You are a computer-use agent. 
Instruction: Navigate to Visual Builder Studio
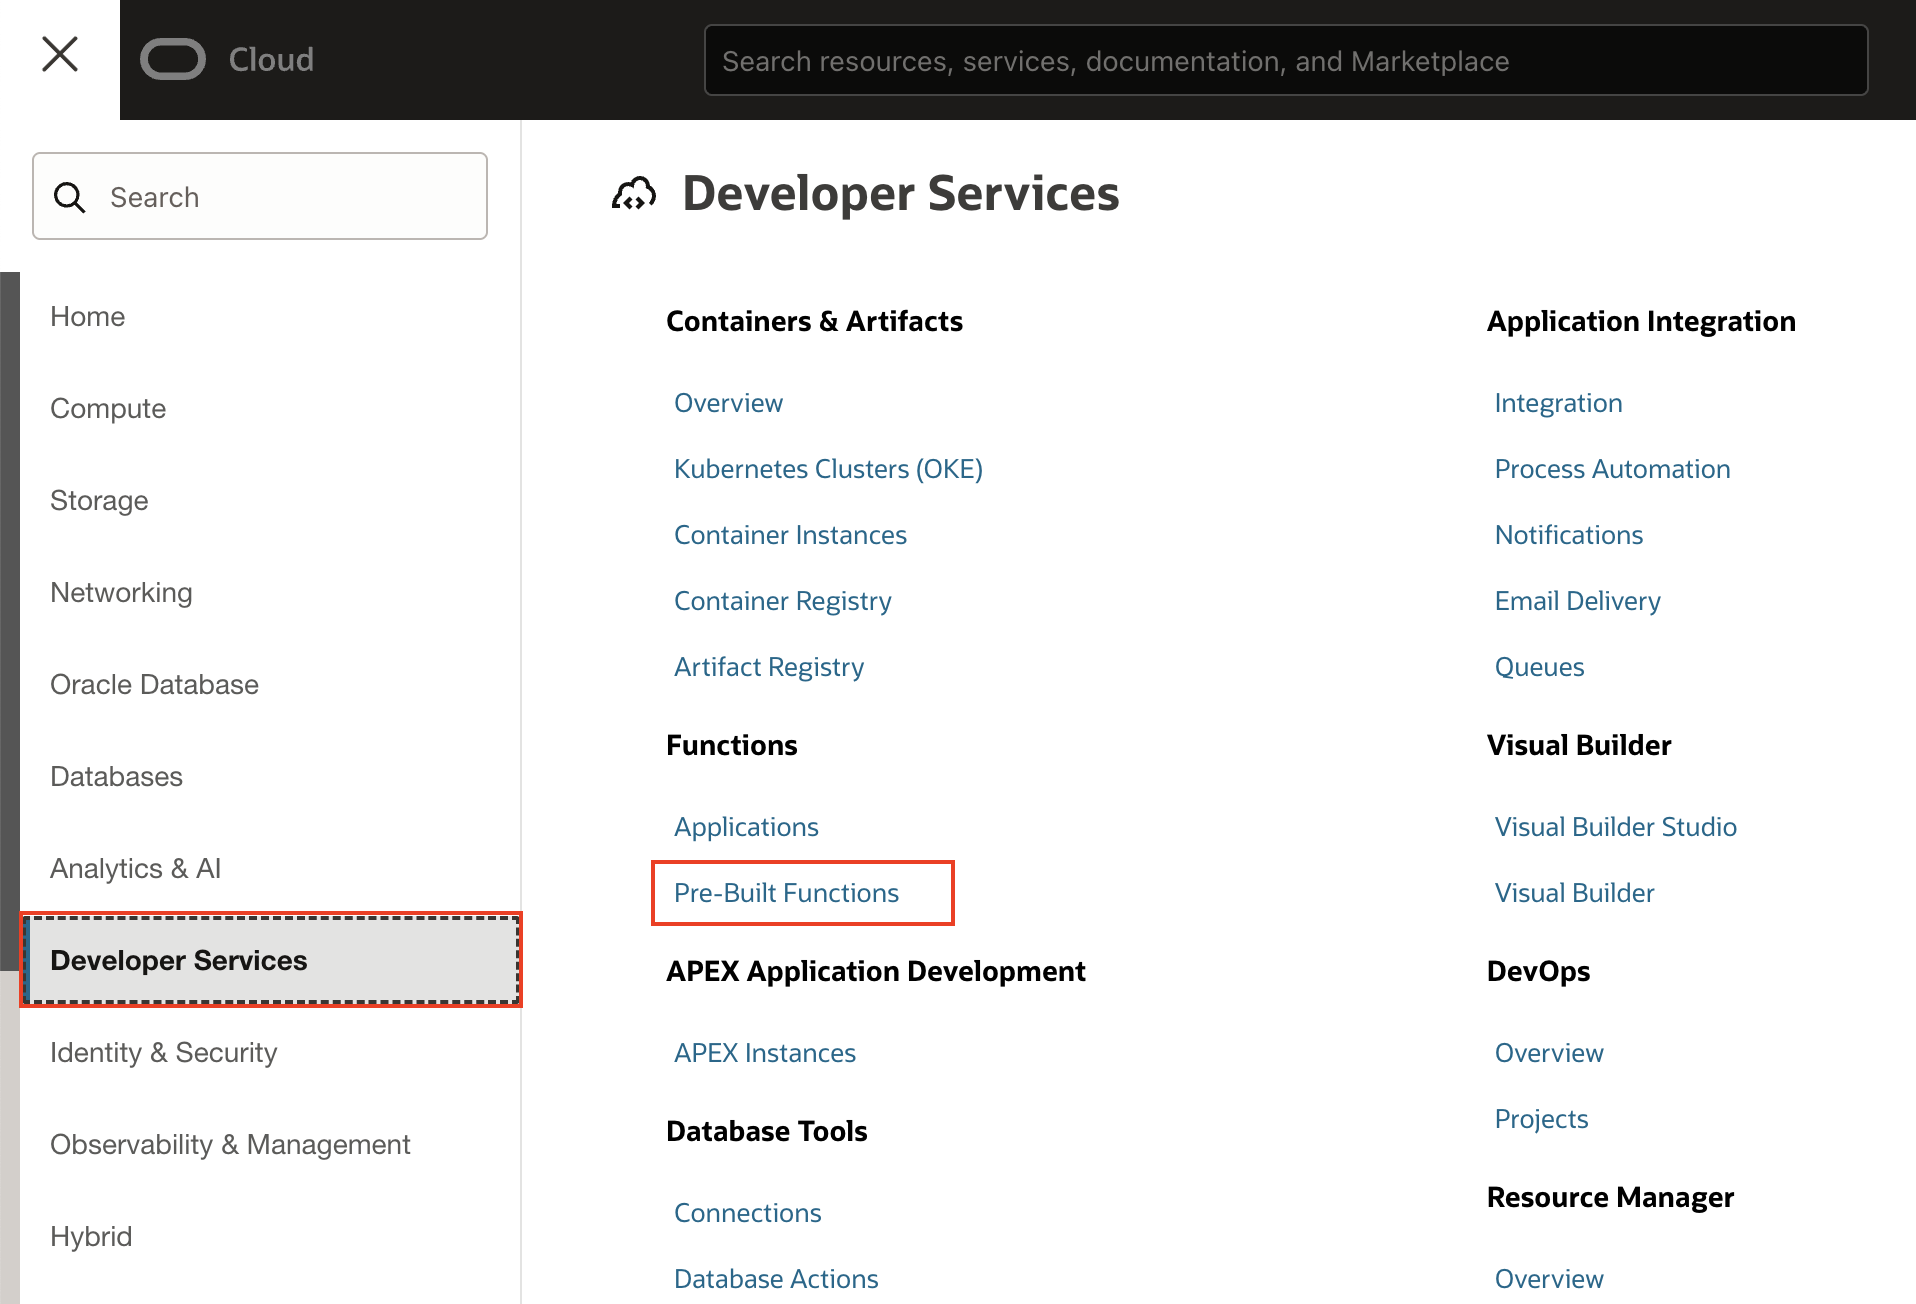click(1615, 827)
